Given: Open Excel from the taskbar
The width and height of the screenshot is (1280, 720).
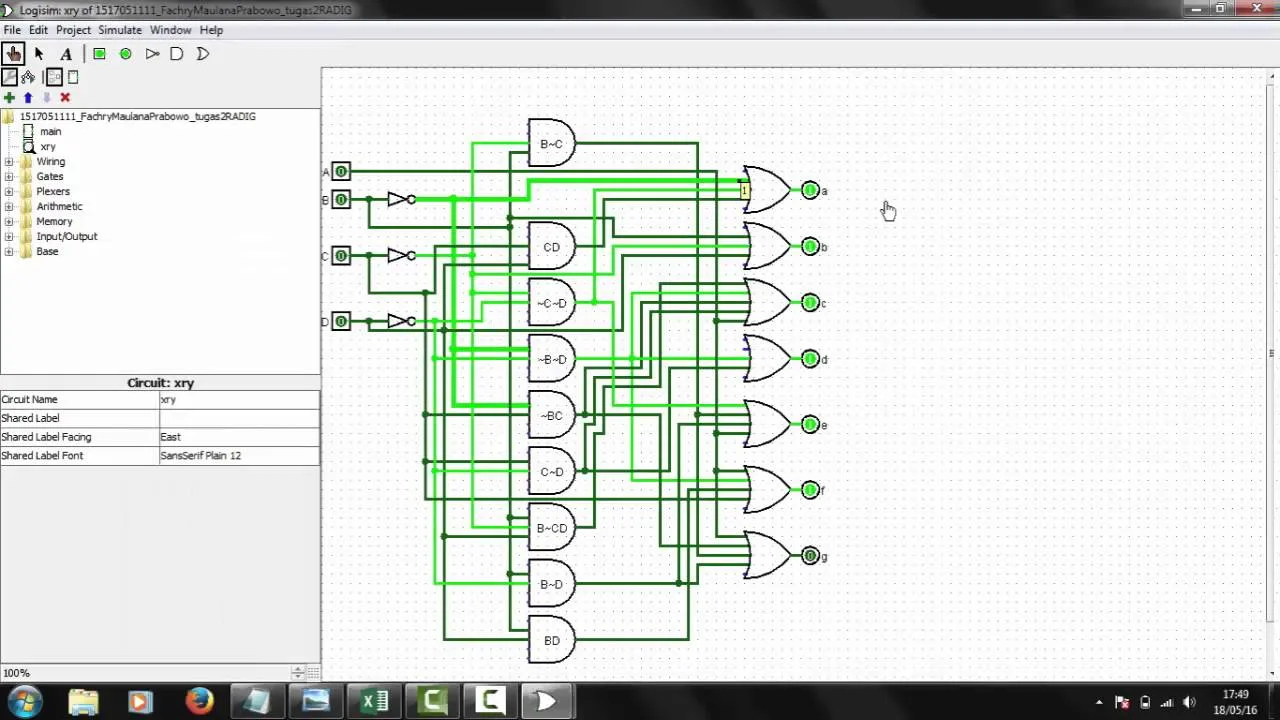Looking at the screenshot, I should click(375, 702).
